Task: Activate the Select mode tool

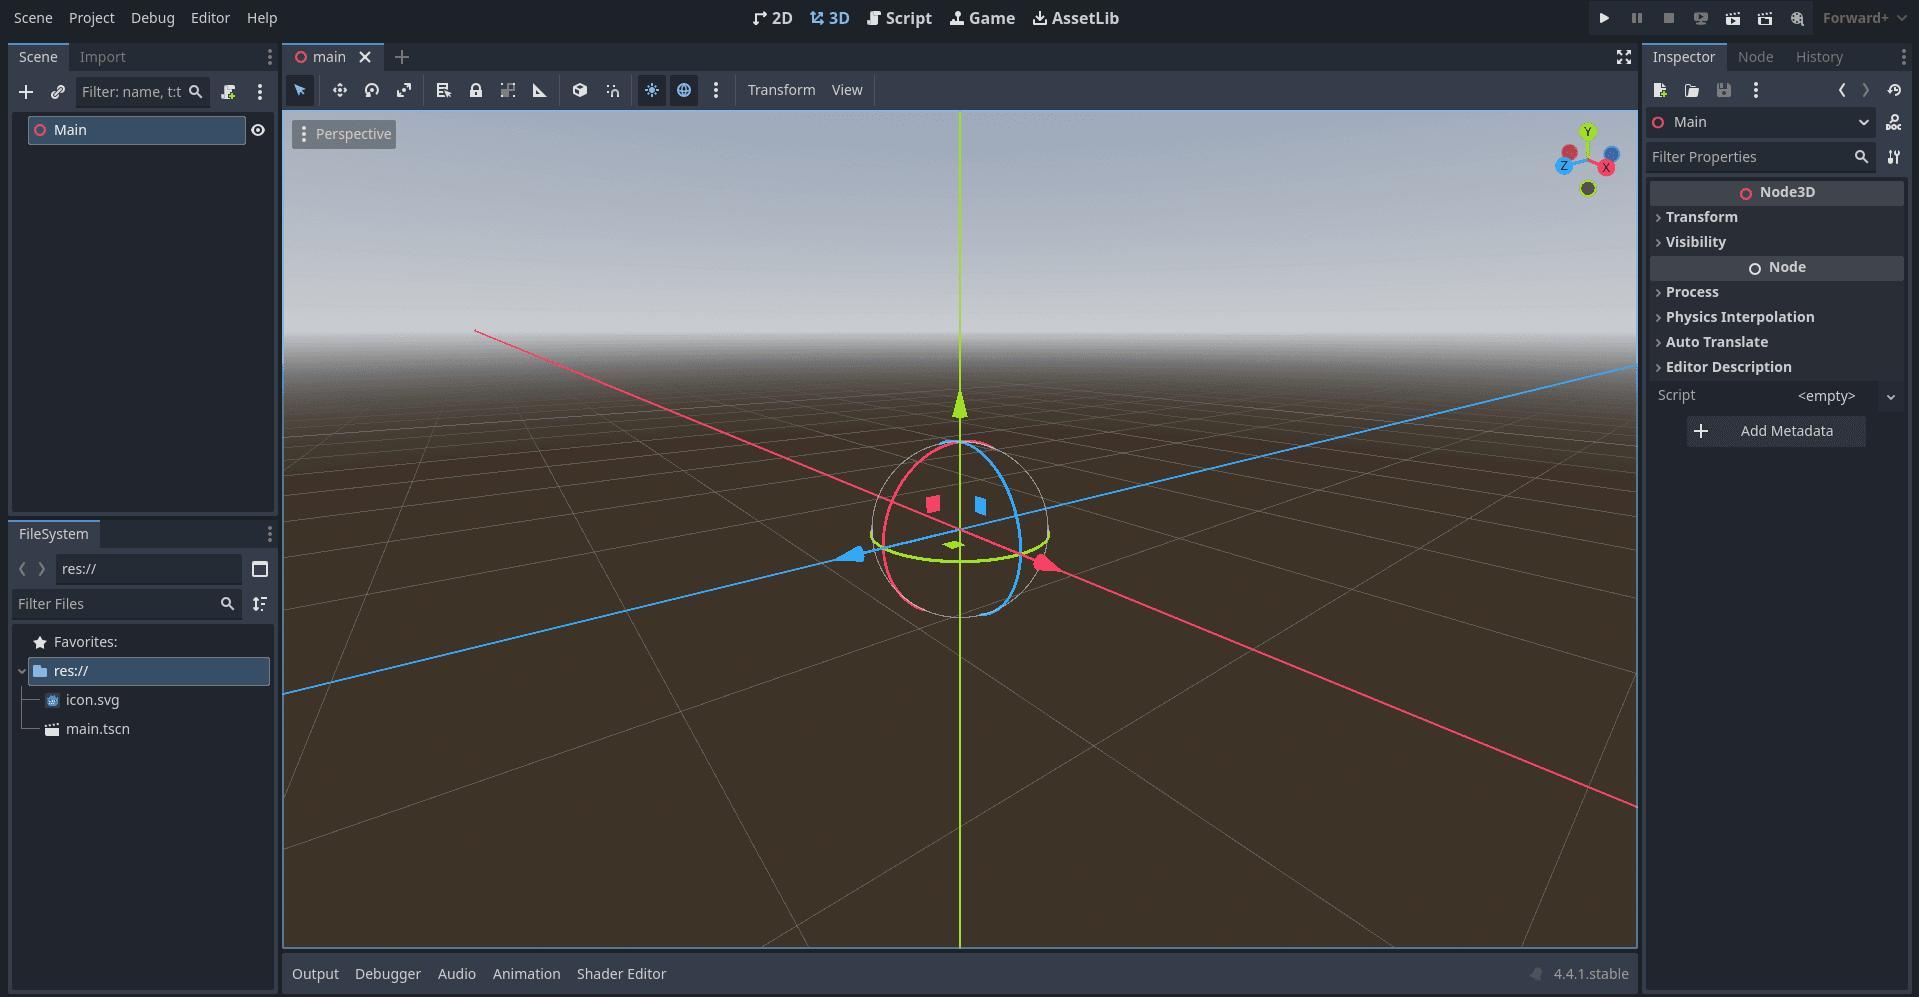Action: click(x=300, y=90)
